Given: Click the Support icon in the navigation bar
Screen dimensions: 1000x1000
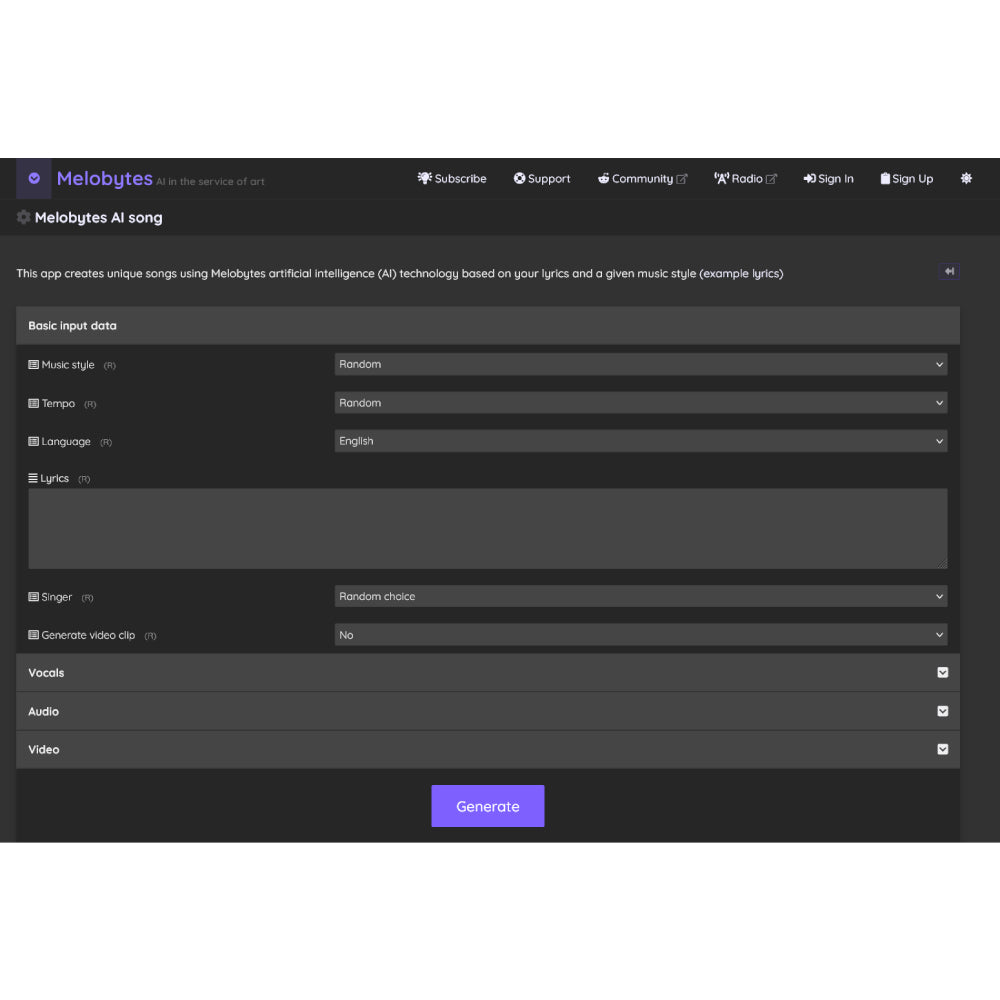Looking at the screenshot, I should [x=518, y=178].
